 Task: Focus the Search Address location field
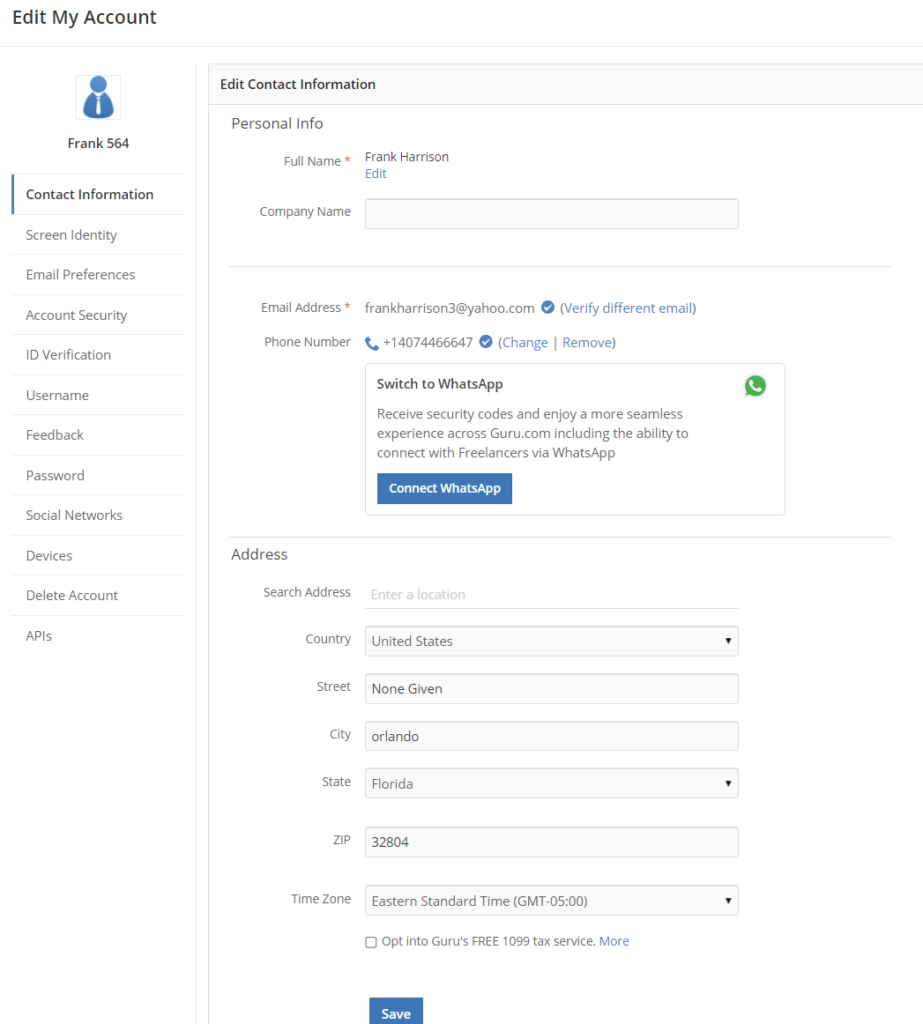click(x=551, y=594)
